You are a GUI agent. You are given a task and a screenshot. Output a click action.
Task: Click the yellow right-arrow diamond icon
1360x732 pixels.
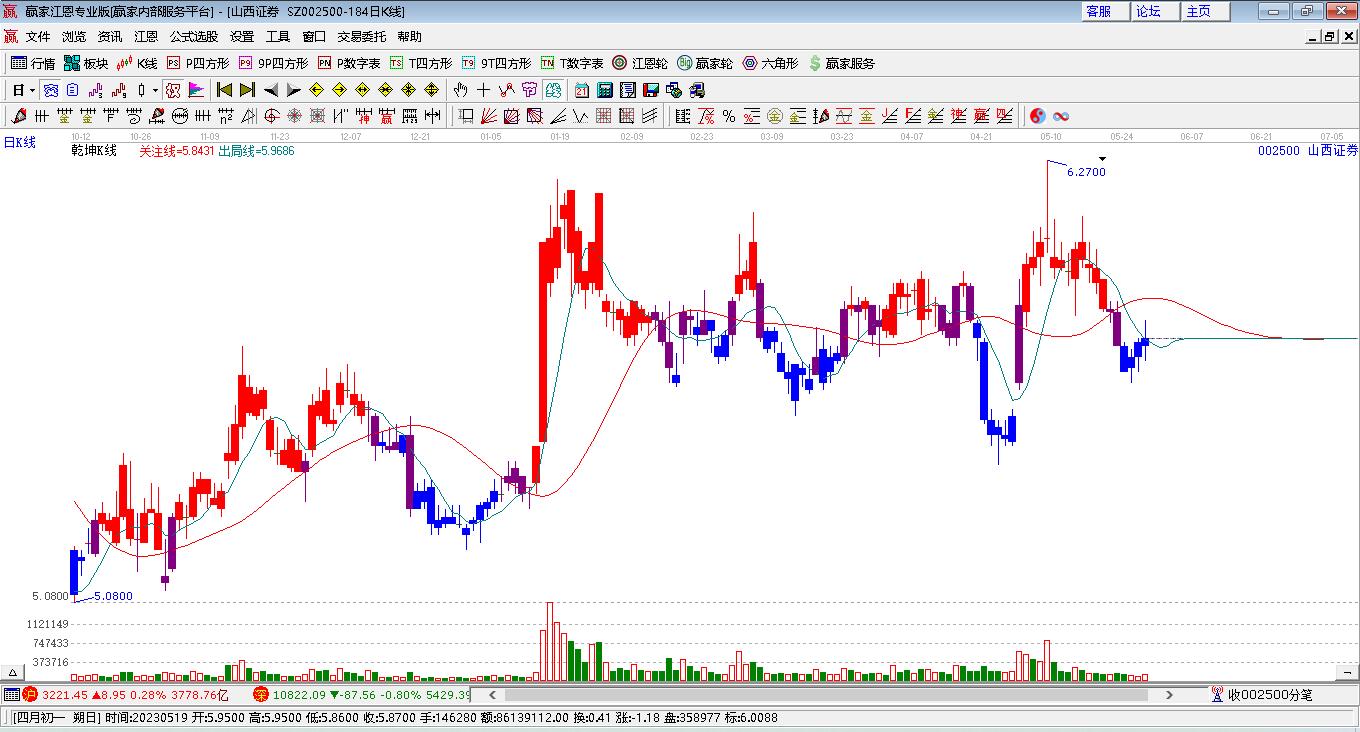point(339,90)
